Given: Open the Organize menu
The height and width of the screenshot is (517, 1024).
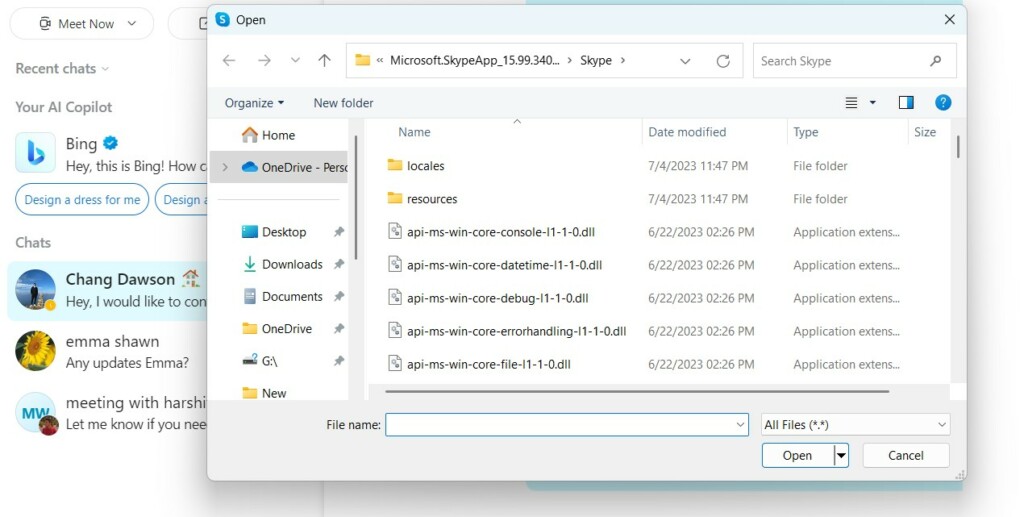Looking at the screenshot, I should coord(254,103).
